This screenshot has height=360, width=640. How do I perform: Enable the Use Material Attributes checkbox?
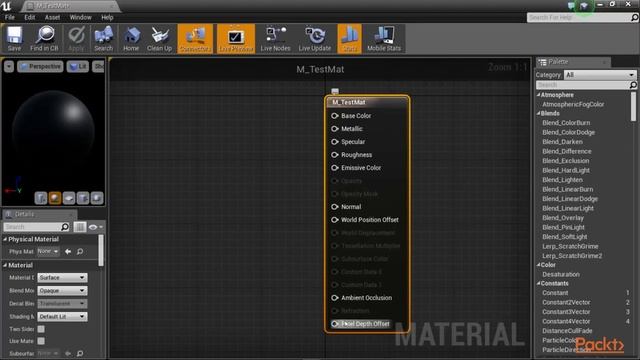[41, 341]
